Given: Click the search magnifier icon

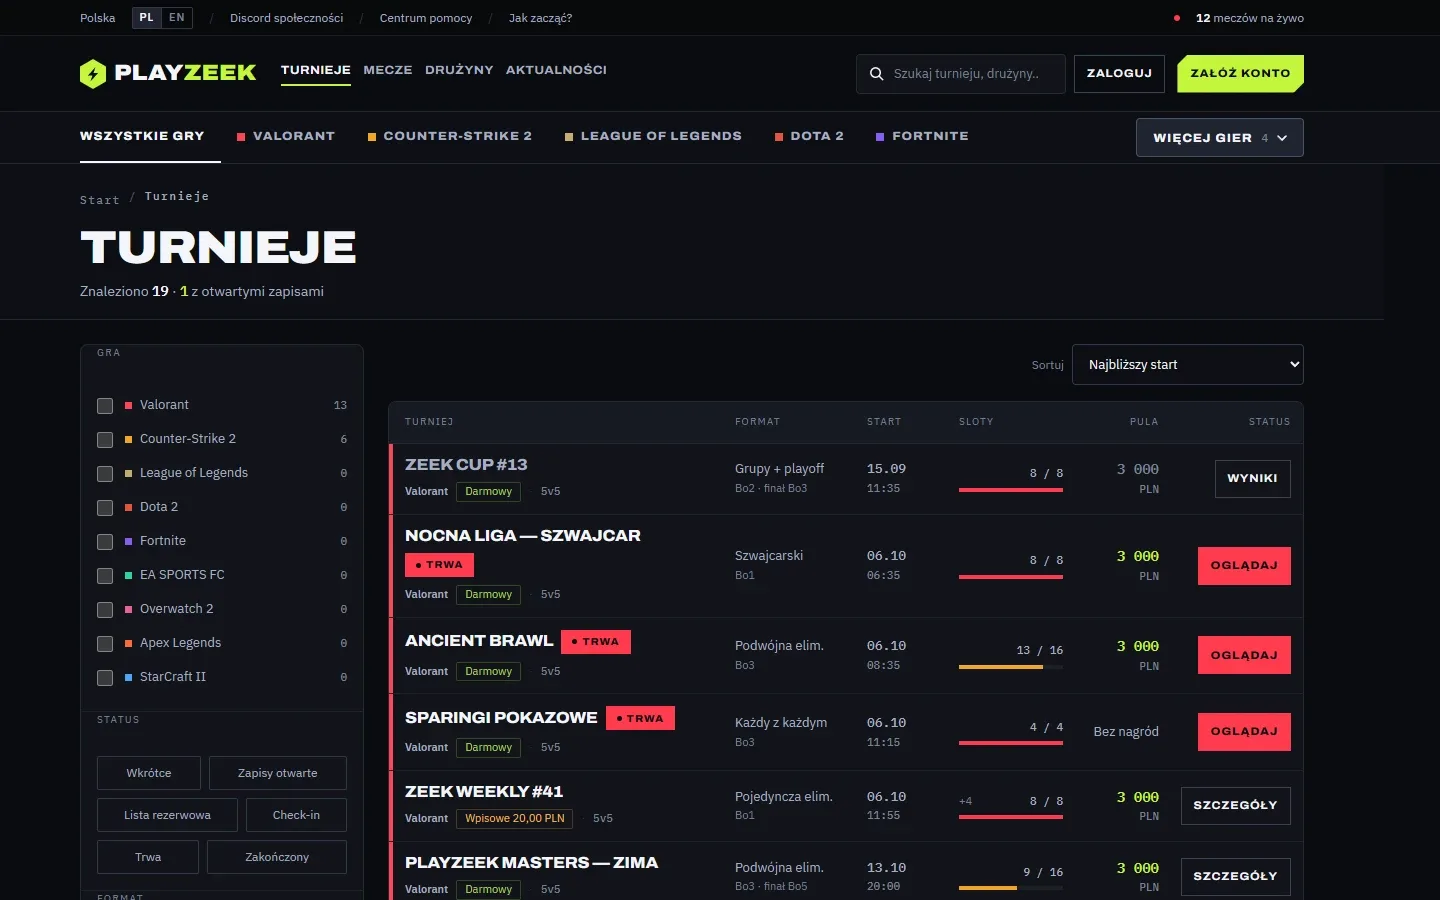Looking at the screenshot, I should click(x=876, y=74).
